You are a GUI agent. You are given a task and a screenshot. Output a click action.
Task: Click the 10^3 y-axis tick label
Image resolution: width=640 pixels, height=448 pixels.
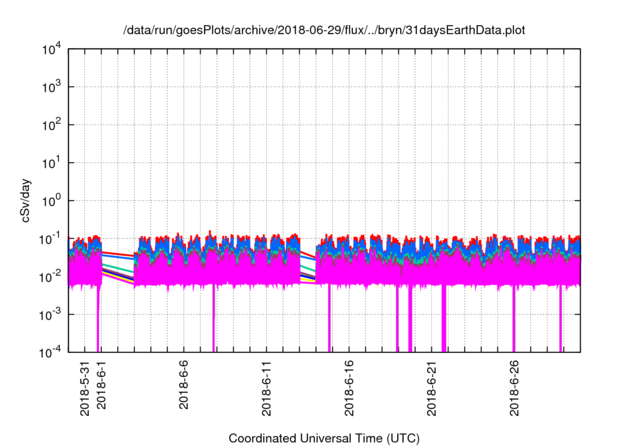click(52, 87)
